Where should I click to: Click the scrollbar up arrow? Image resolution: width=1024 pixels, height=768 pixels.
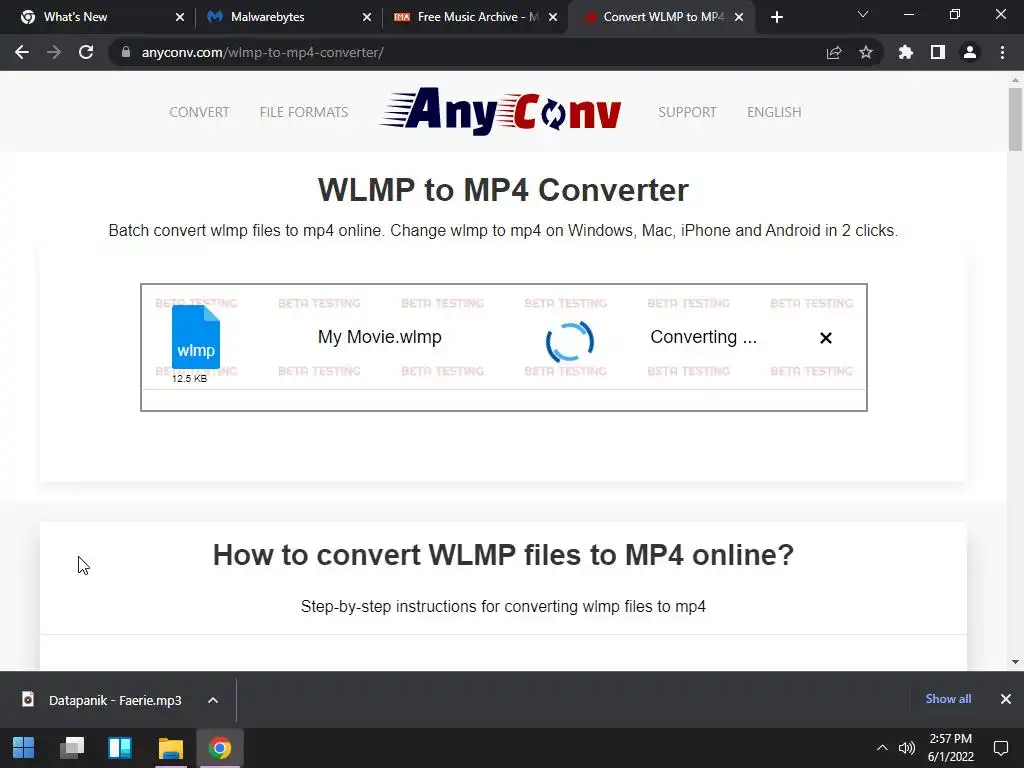click(x=1015, y=80)
